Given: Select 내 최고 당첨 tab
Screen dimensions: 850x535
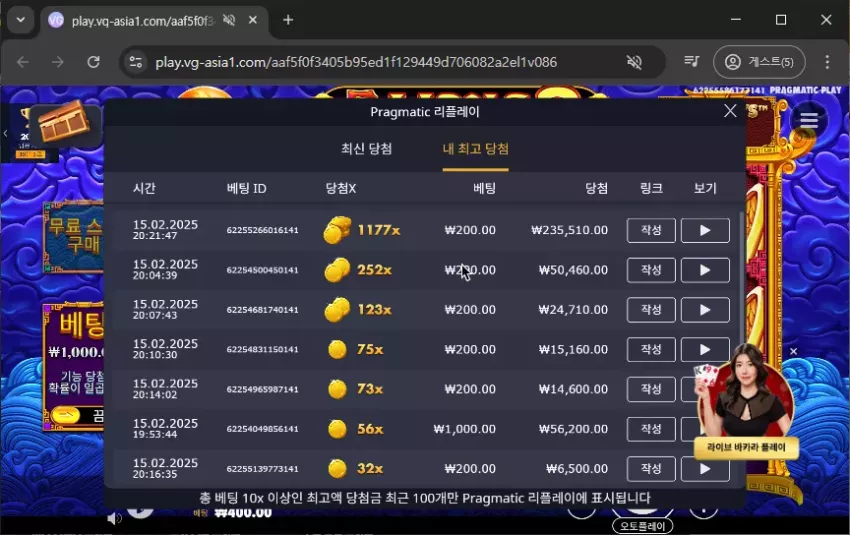Looking at the screenshot, I should (x=475, y=149).
